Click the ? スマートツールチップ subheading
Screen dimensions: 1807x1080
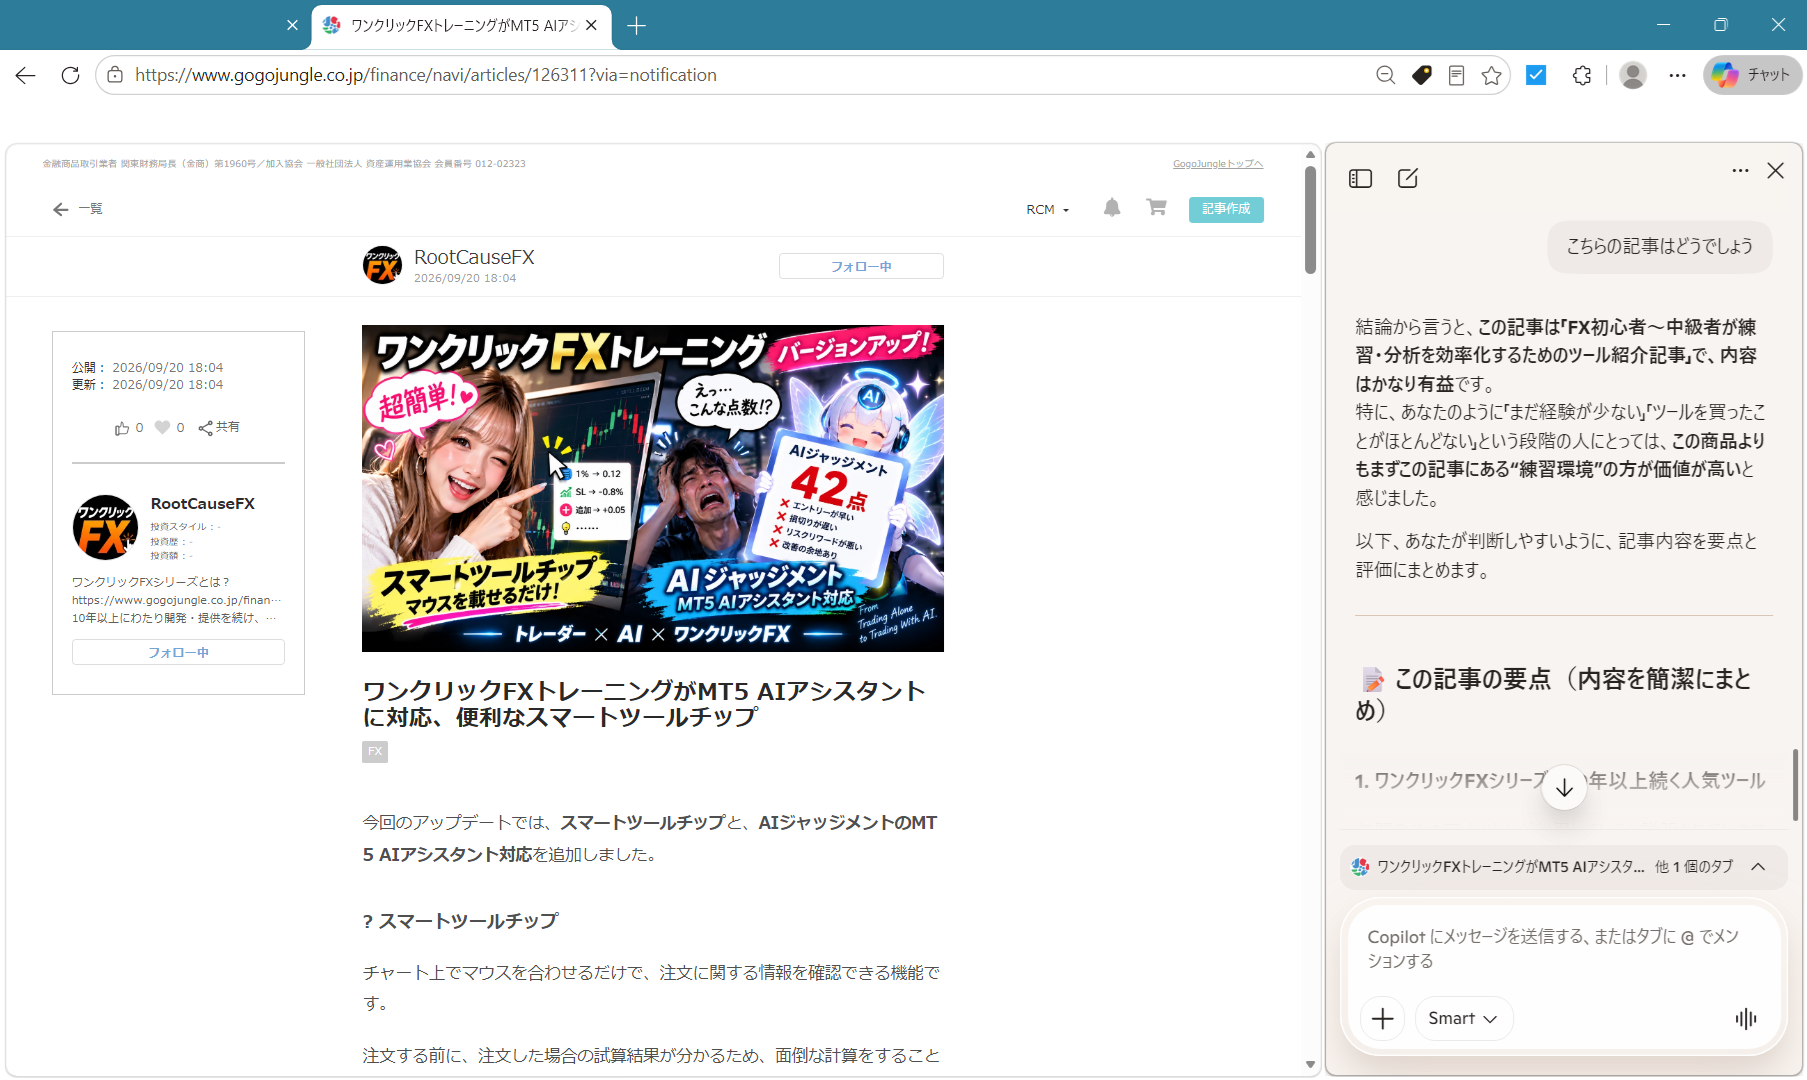tap(460, 921)
